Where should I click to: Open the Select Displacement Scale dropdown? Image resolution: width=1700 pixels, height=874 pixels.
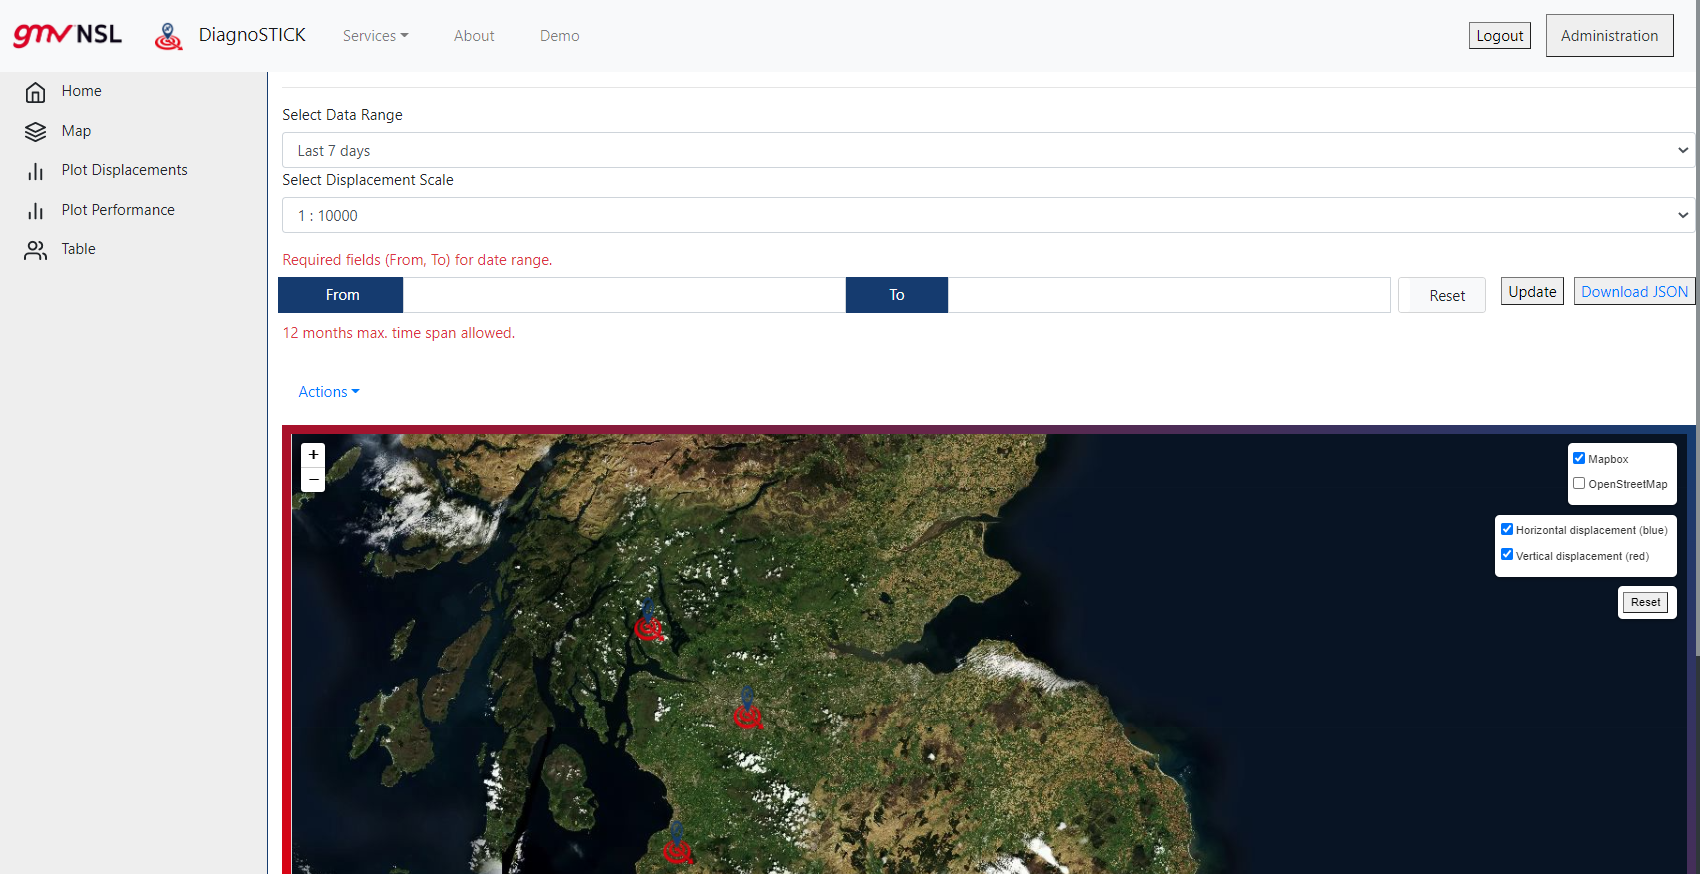[988, 215]
